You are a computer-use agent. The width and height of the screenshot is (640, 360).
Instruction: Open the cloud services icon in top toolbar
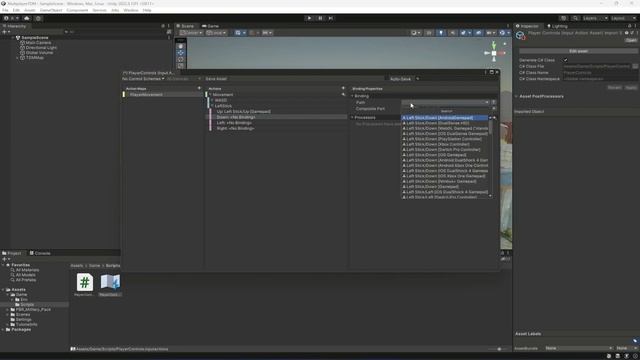tap(27, 18)
